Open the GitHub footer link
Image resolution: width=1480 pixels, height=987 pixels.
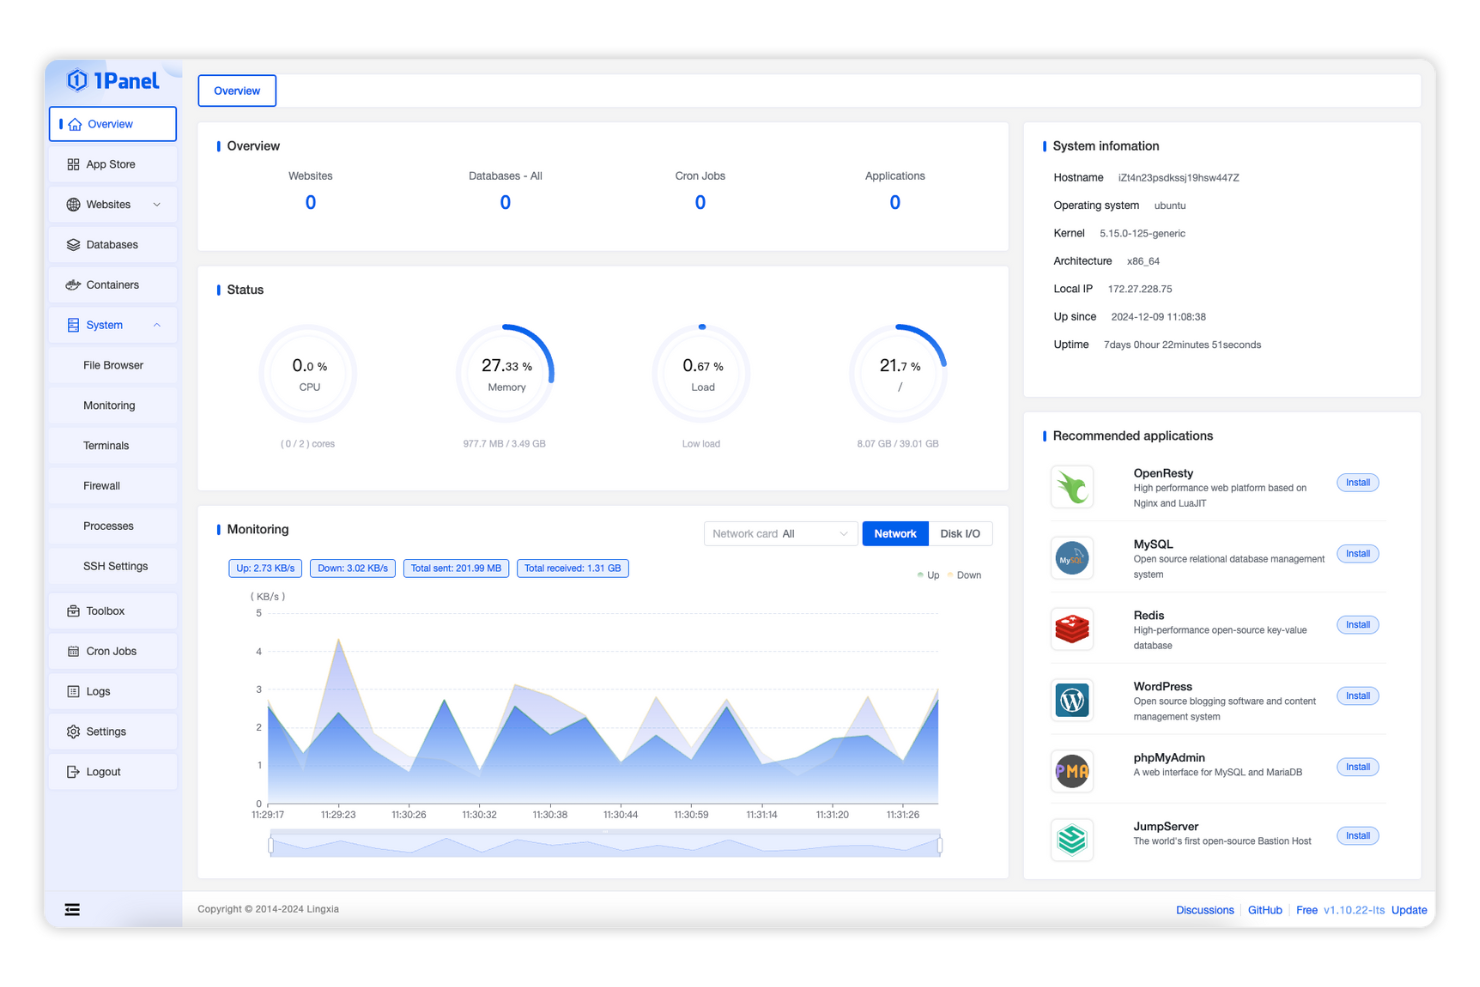pyautogui.click(x=1264, y=910)
